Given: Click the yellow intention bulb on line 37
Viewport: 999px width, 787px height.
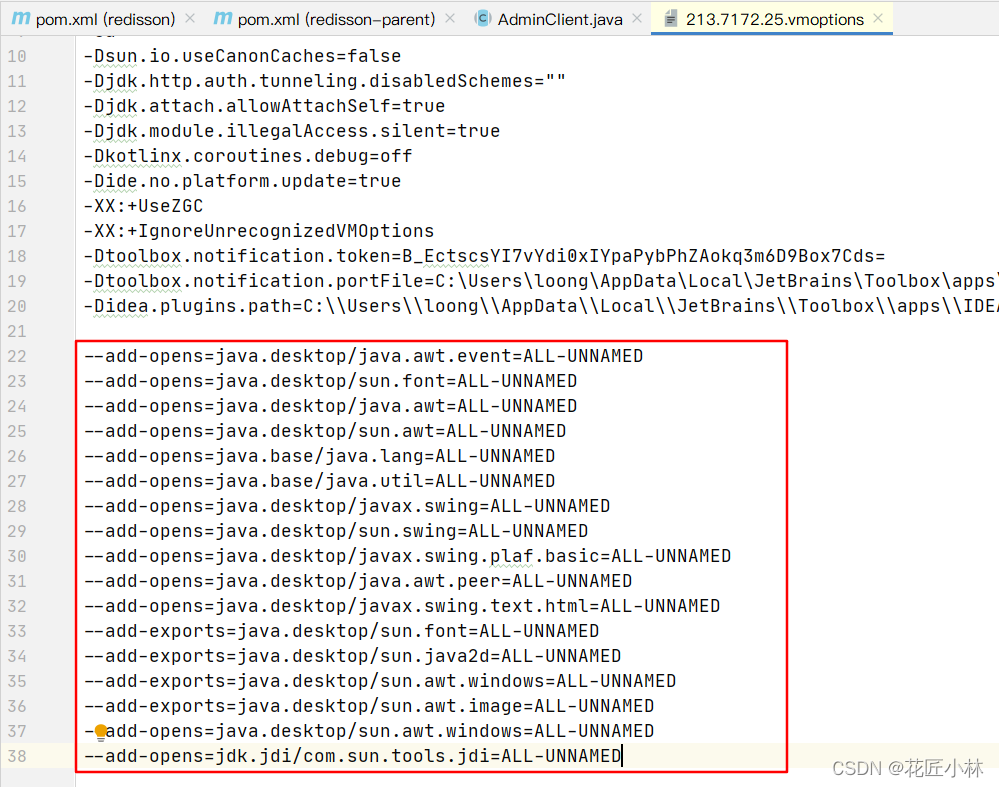Looking at the screenshot, I should [x=101, y=732].
